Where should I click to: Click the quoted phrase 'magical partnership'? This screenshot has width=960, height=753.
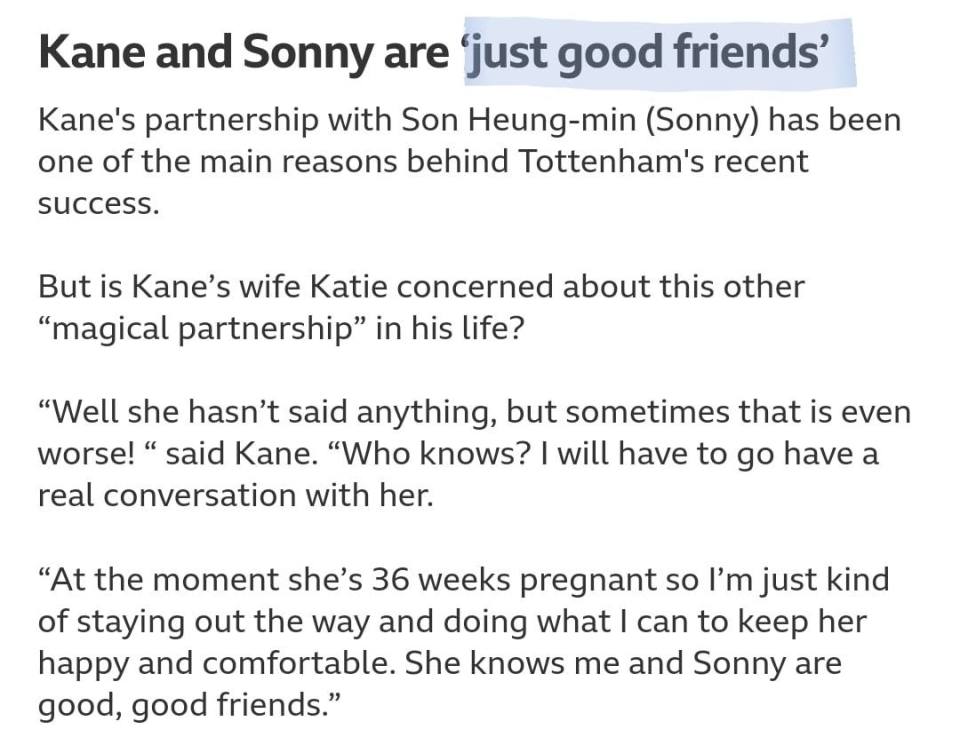pyautogui.click(x=205, y=329)
